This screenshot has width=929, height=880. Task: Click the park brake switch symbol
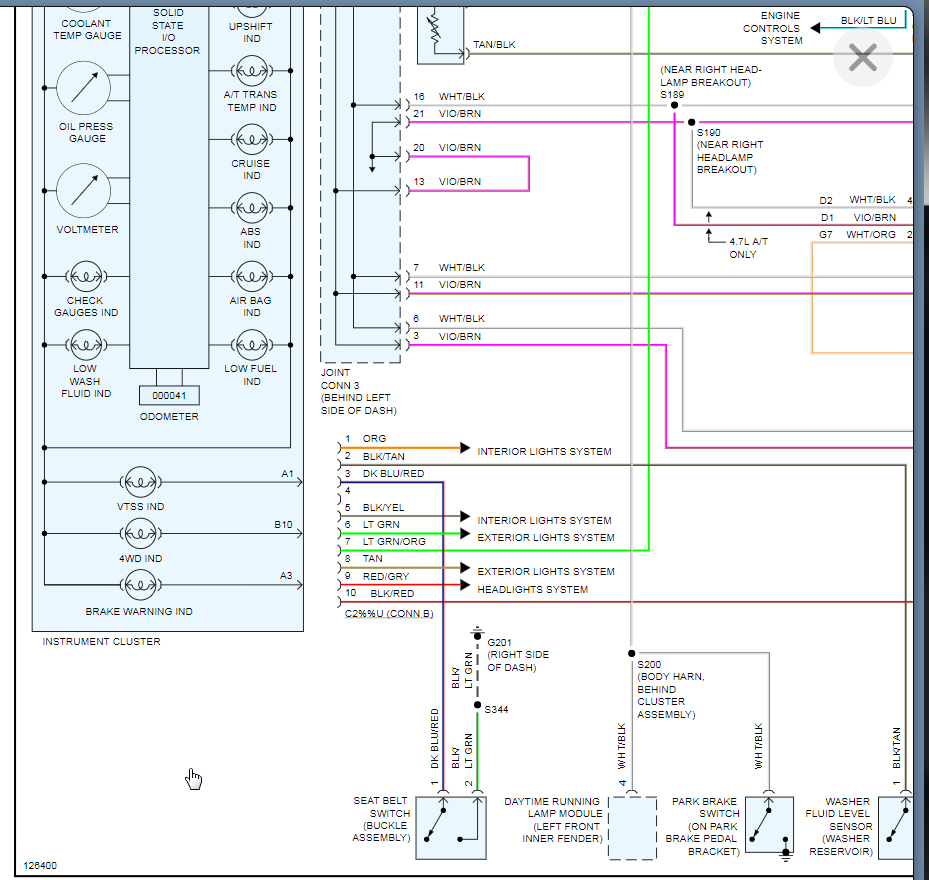coord(769,825)
